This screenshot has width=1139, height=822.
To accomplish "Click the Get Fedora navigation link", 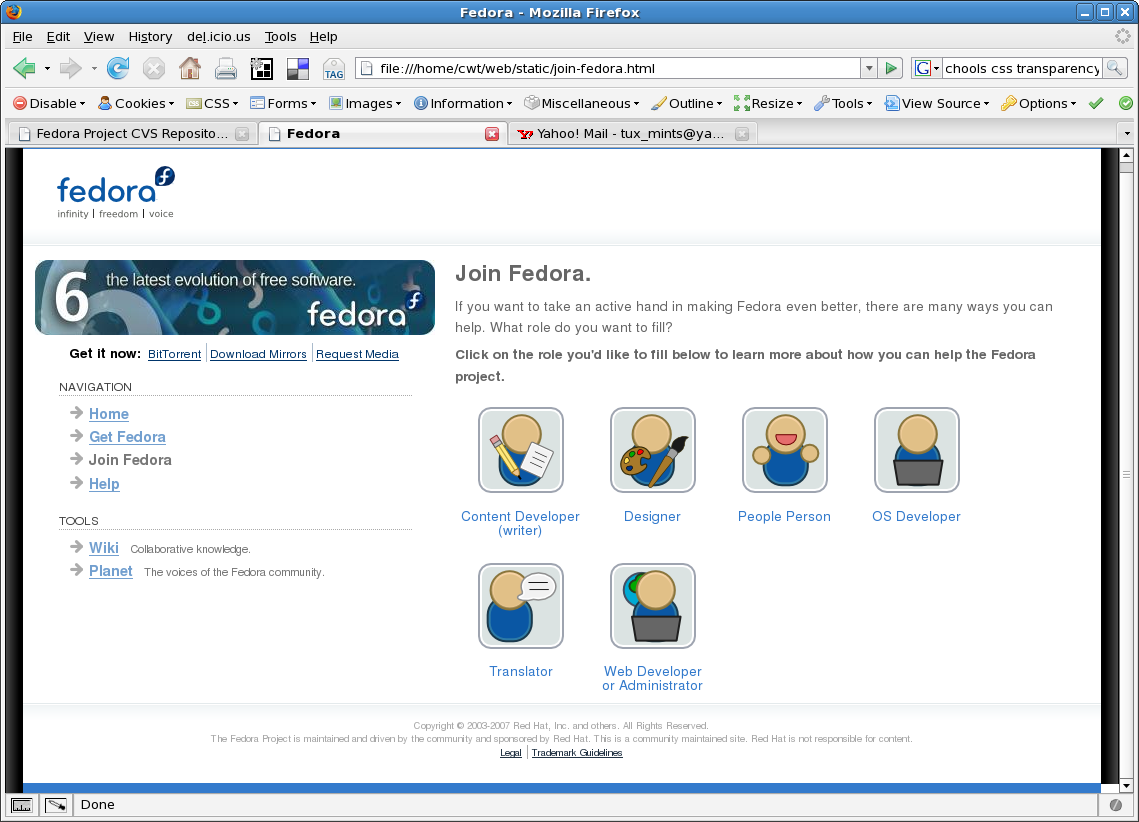I will (x=127, y=436).
